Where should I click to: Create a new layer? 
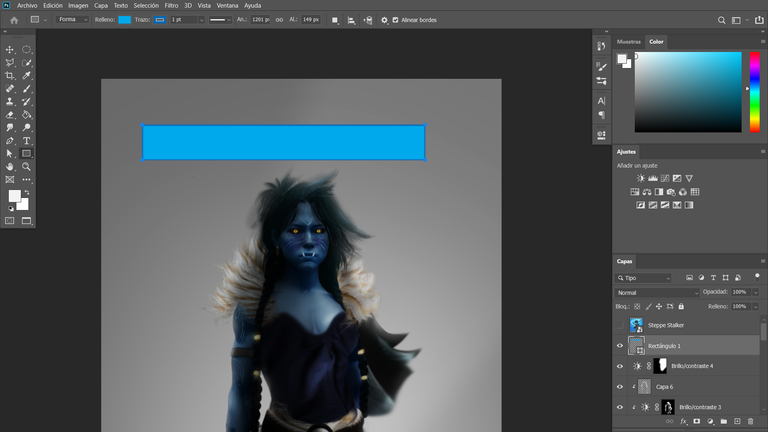[x=737, y=421]
